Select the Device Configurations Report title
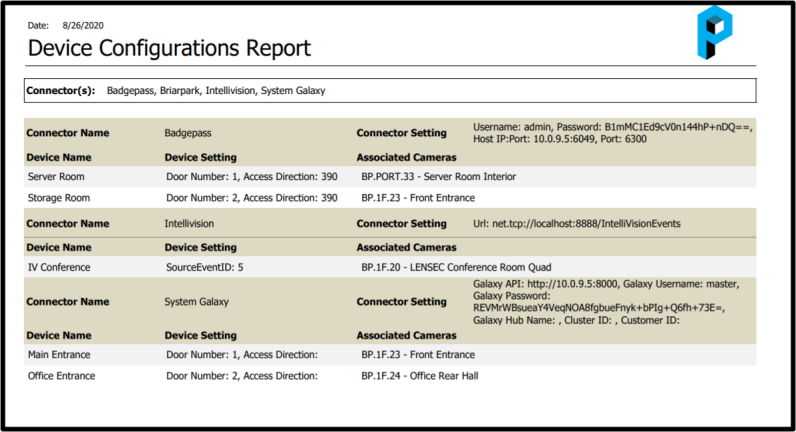 click(169, 49)
